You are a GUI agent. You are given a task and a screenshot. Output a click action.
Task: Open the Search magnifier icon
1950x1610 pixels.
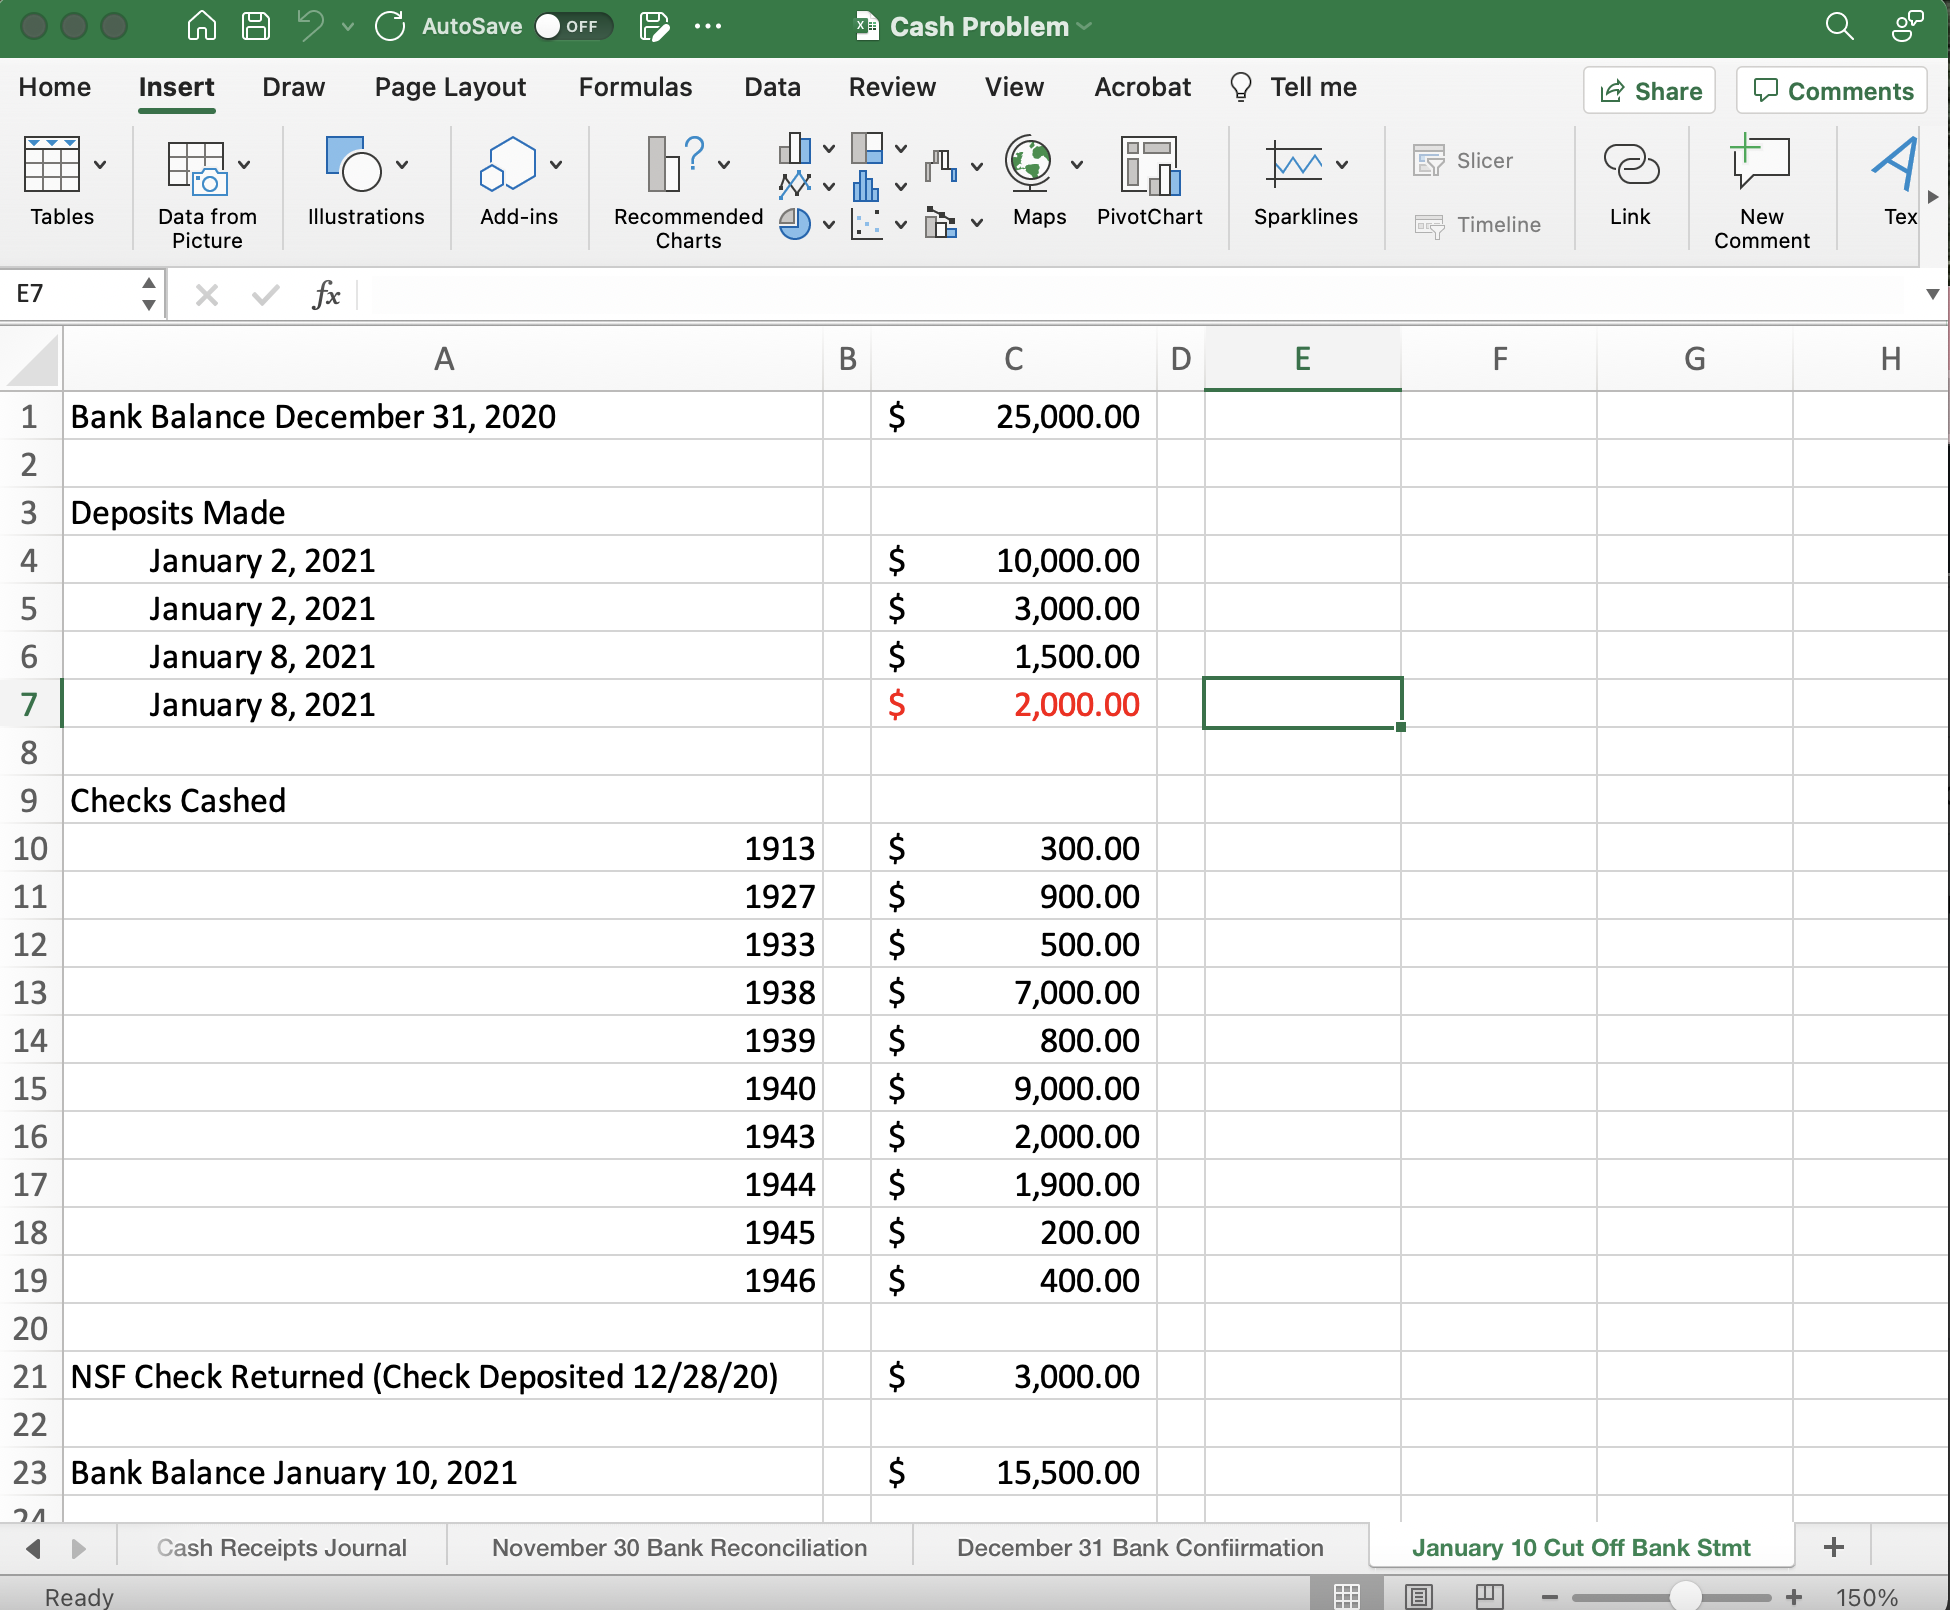tap(1838, 26)
